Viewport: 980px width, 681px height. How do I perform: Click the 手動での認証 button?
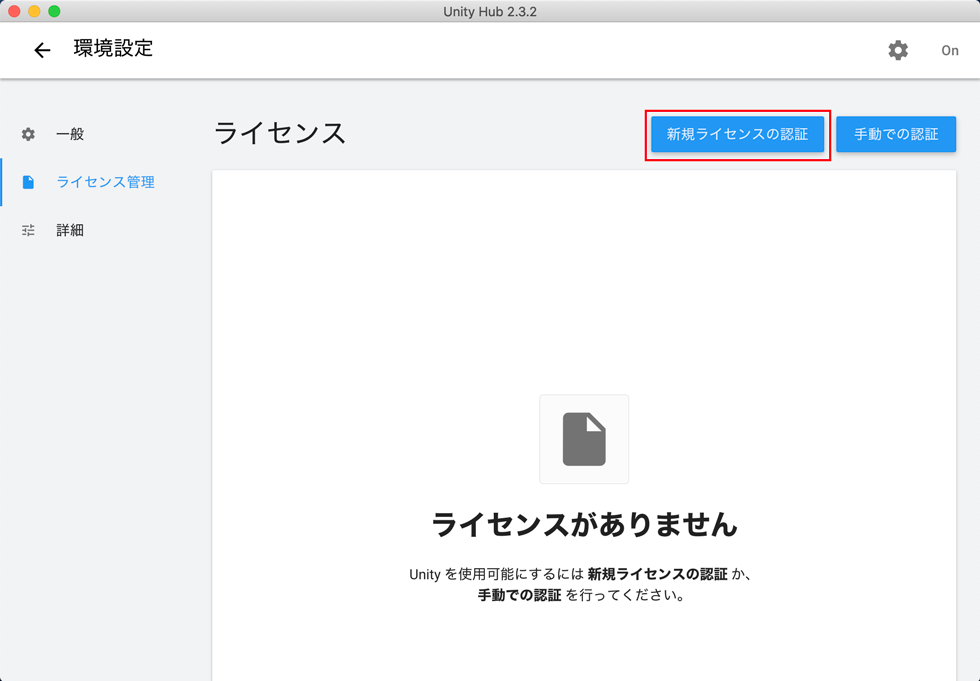coord(896,134)
